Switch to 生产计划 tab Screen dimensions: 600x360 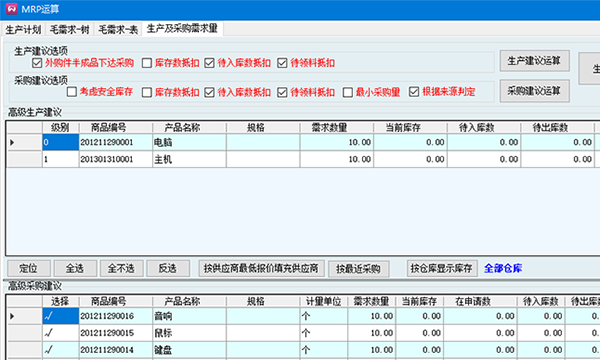tap(23, 29)
